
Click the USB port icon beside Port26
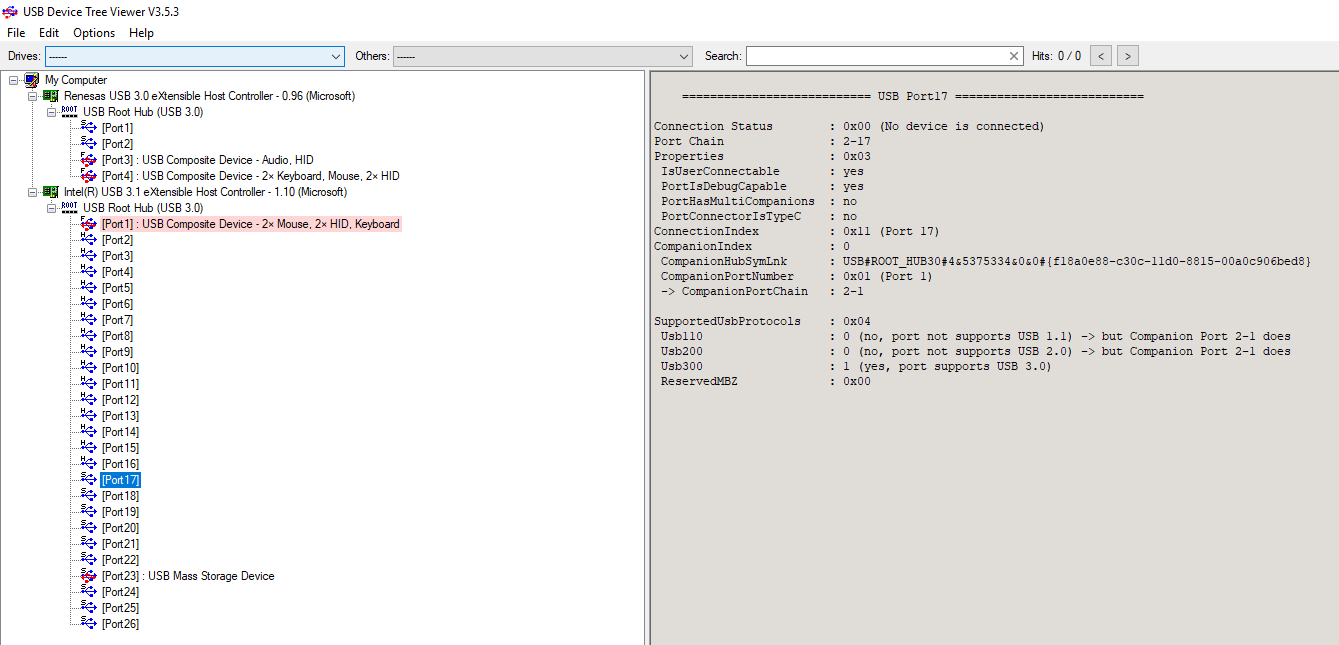(x=89, y=624)
